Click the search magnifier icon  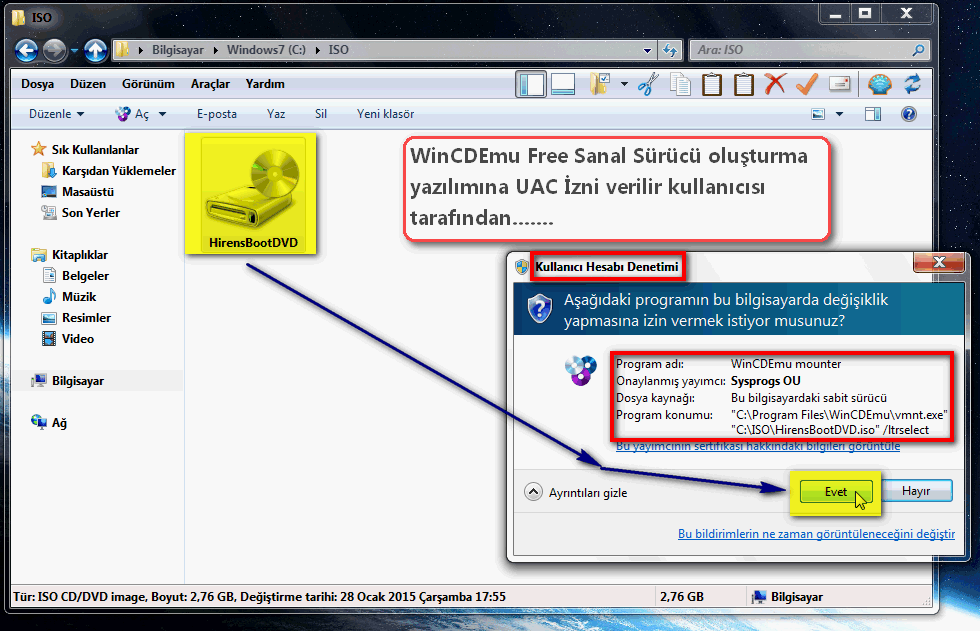pos(918,50)
